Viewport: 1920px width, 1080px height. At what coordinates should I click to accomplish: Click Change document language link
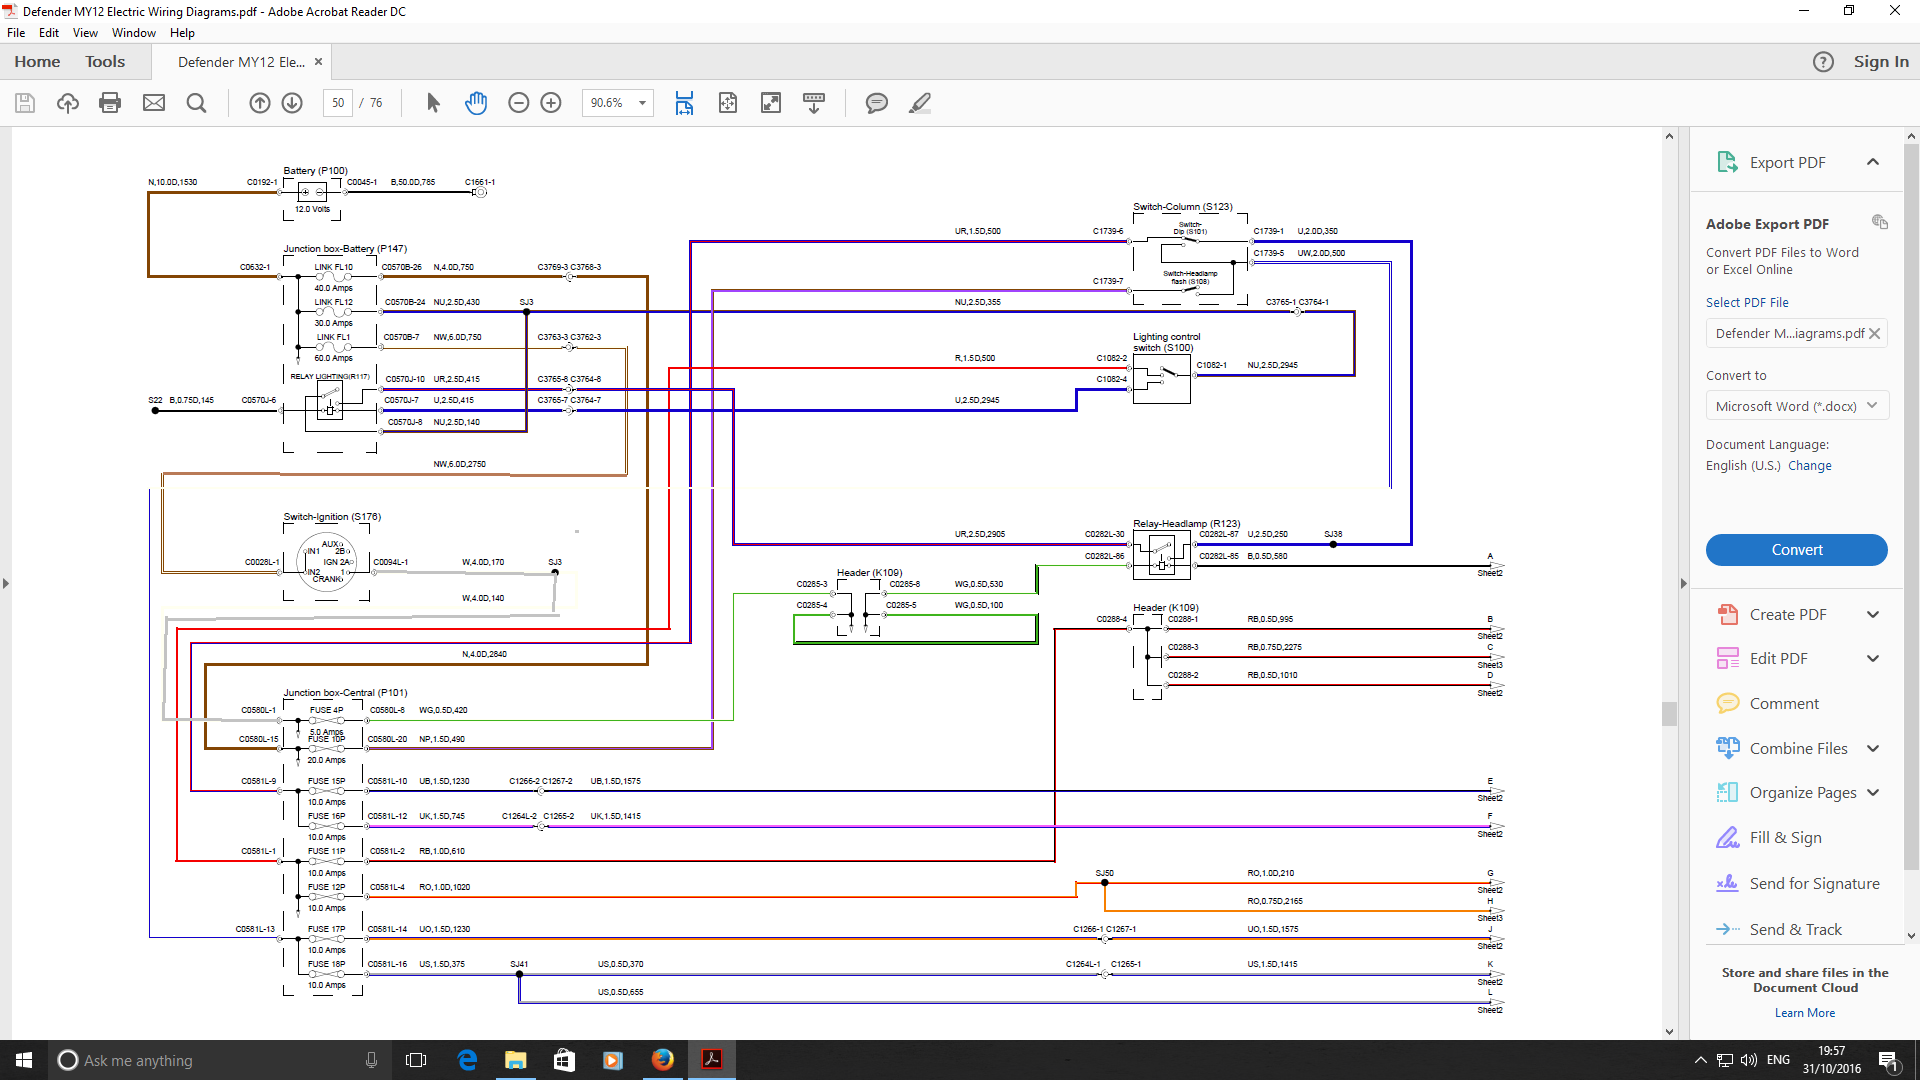(x=1810, y=465)
